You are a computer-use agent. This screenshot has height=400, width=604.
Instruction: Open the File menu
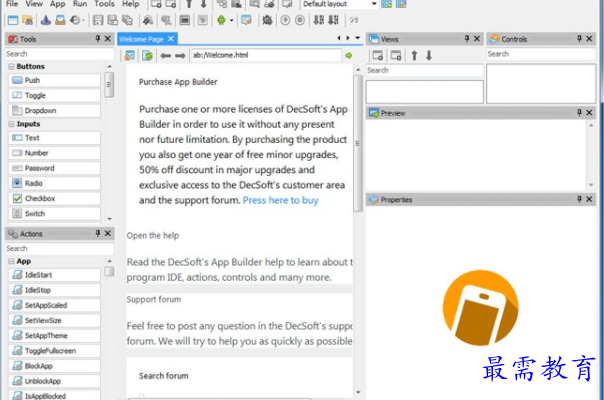tap(12, 4)
